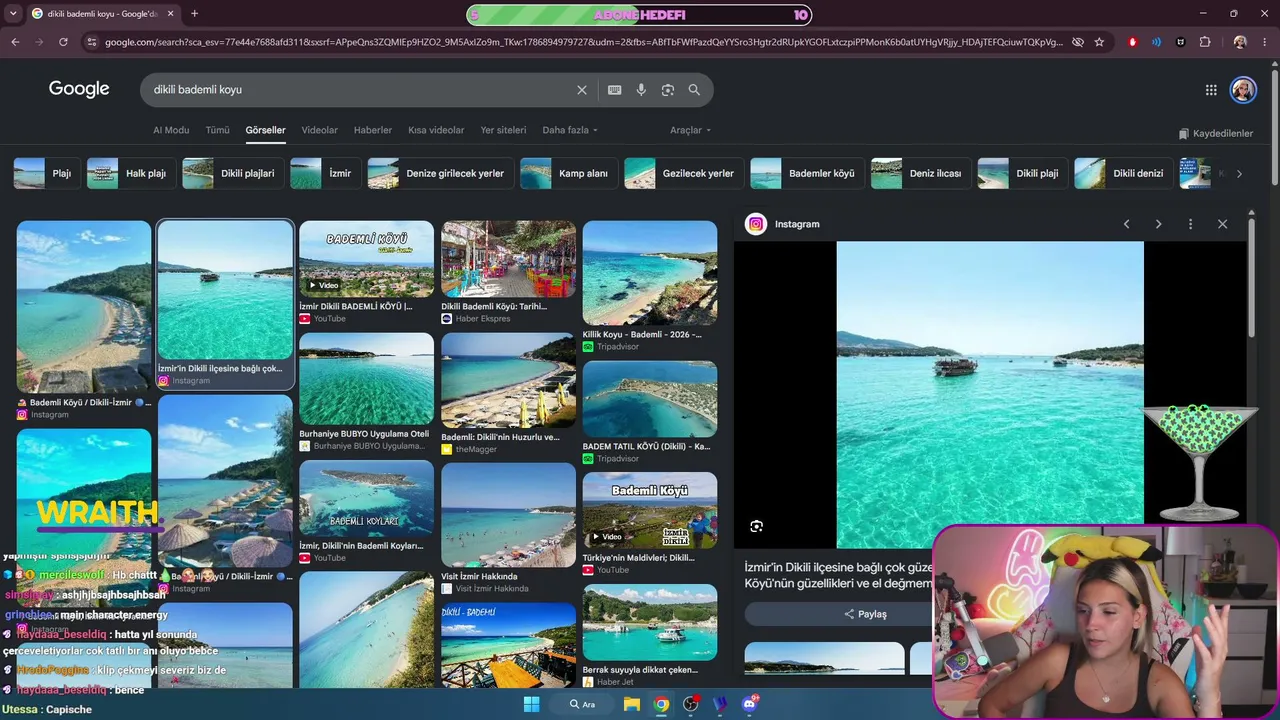Open the Google apps grid
This screenshot has height=720, width=1280.
pos(1211,90)
